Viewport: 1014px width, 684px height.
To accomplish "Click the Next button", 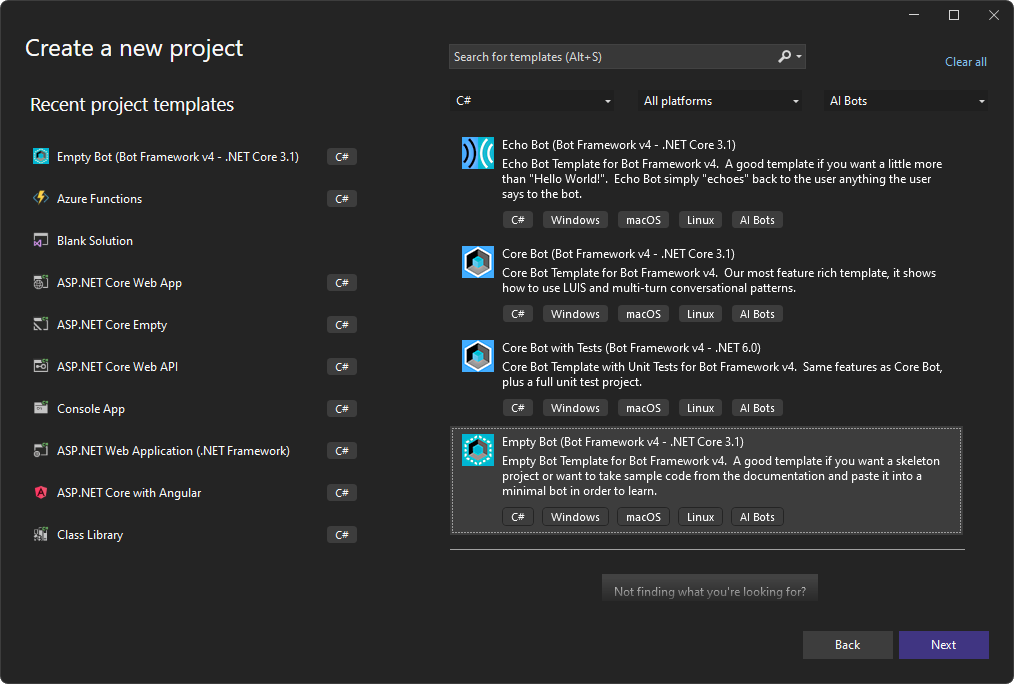I will point(943,645).
